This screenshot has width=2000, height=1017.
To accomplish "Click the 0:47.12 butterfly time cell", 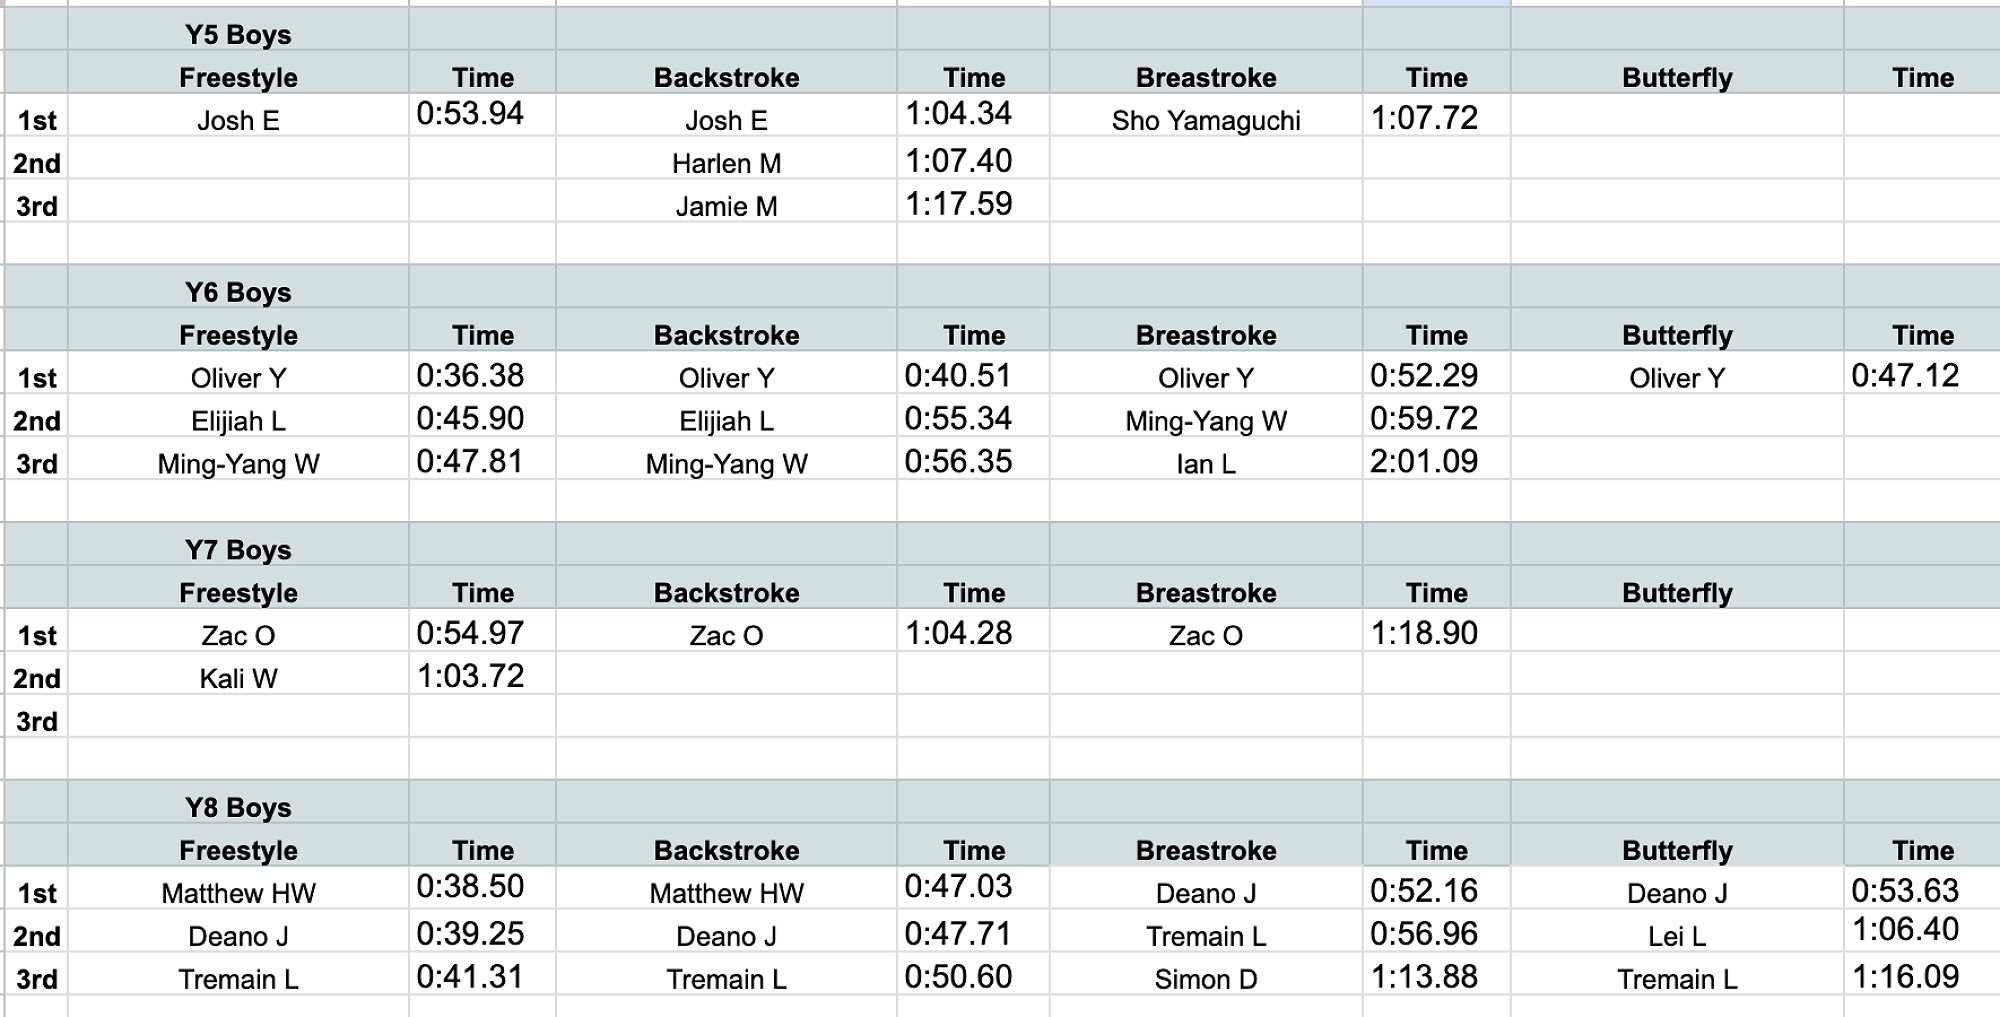I will pyautogui.click(x=1904, y=376).
